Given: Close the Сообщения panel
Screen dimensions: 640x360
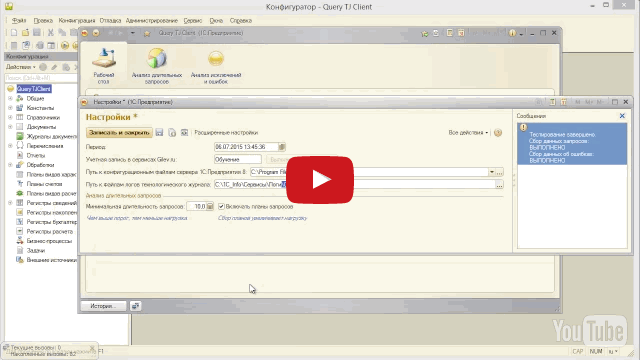Looking at the screenshot, I should (x=622, y=116).
